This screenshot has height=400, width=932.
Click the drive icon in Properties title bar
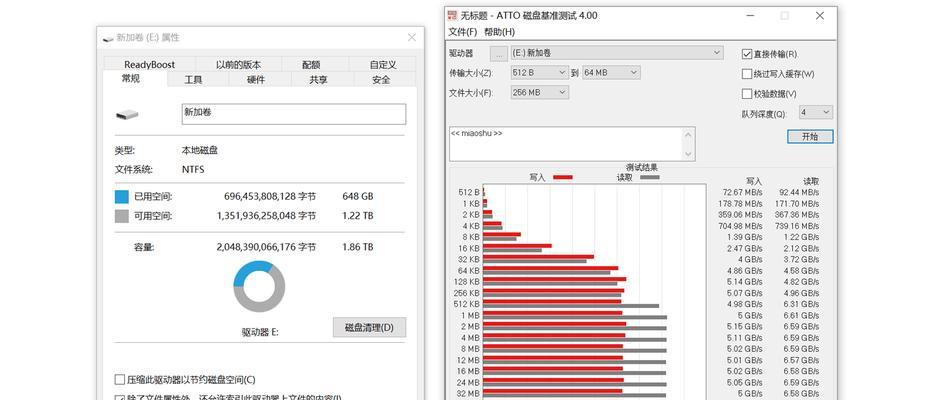pos(108,38)
